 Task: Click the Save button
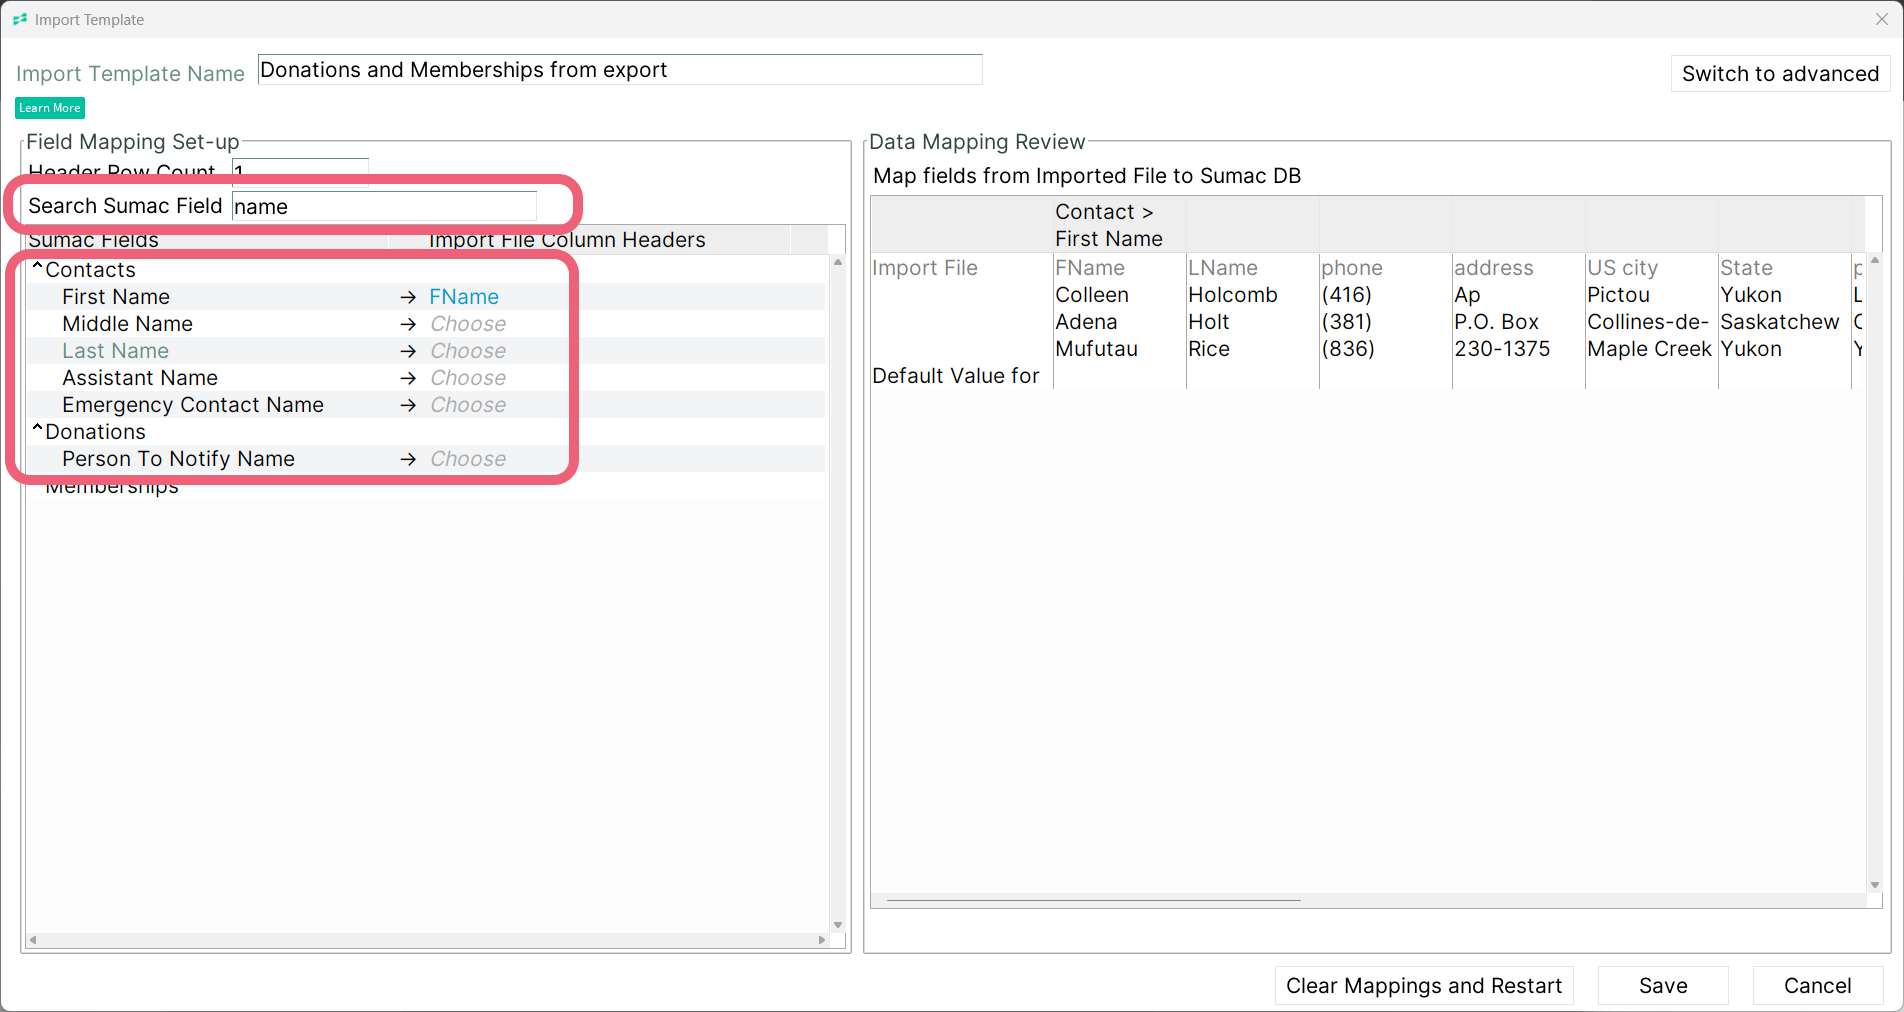[1663, 986]
